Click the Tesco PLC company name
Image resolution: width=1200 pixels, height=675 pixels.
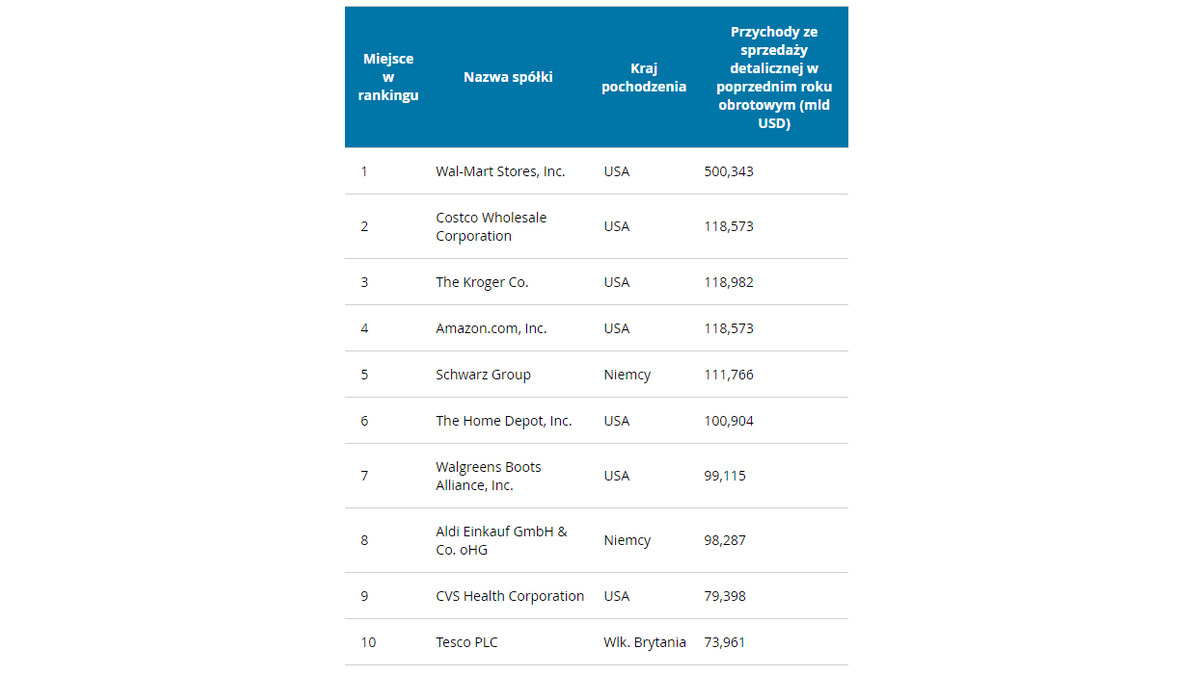tap(467, 642)
